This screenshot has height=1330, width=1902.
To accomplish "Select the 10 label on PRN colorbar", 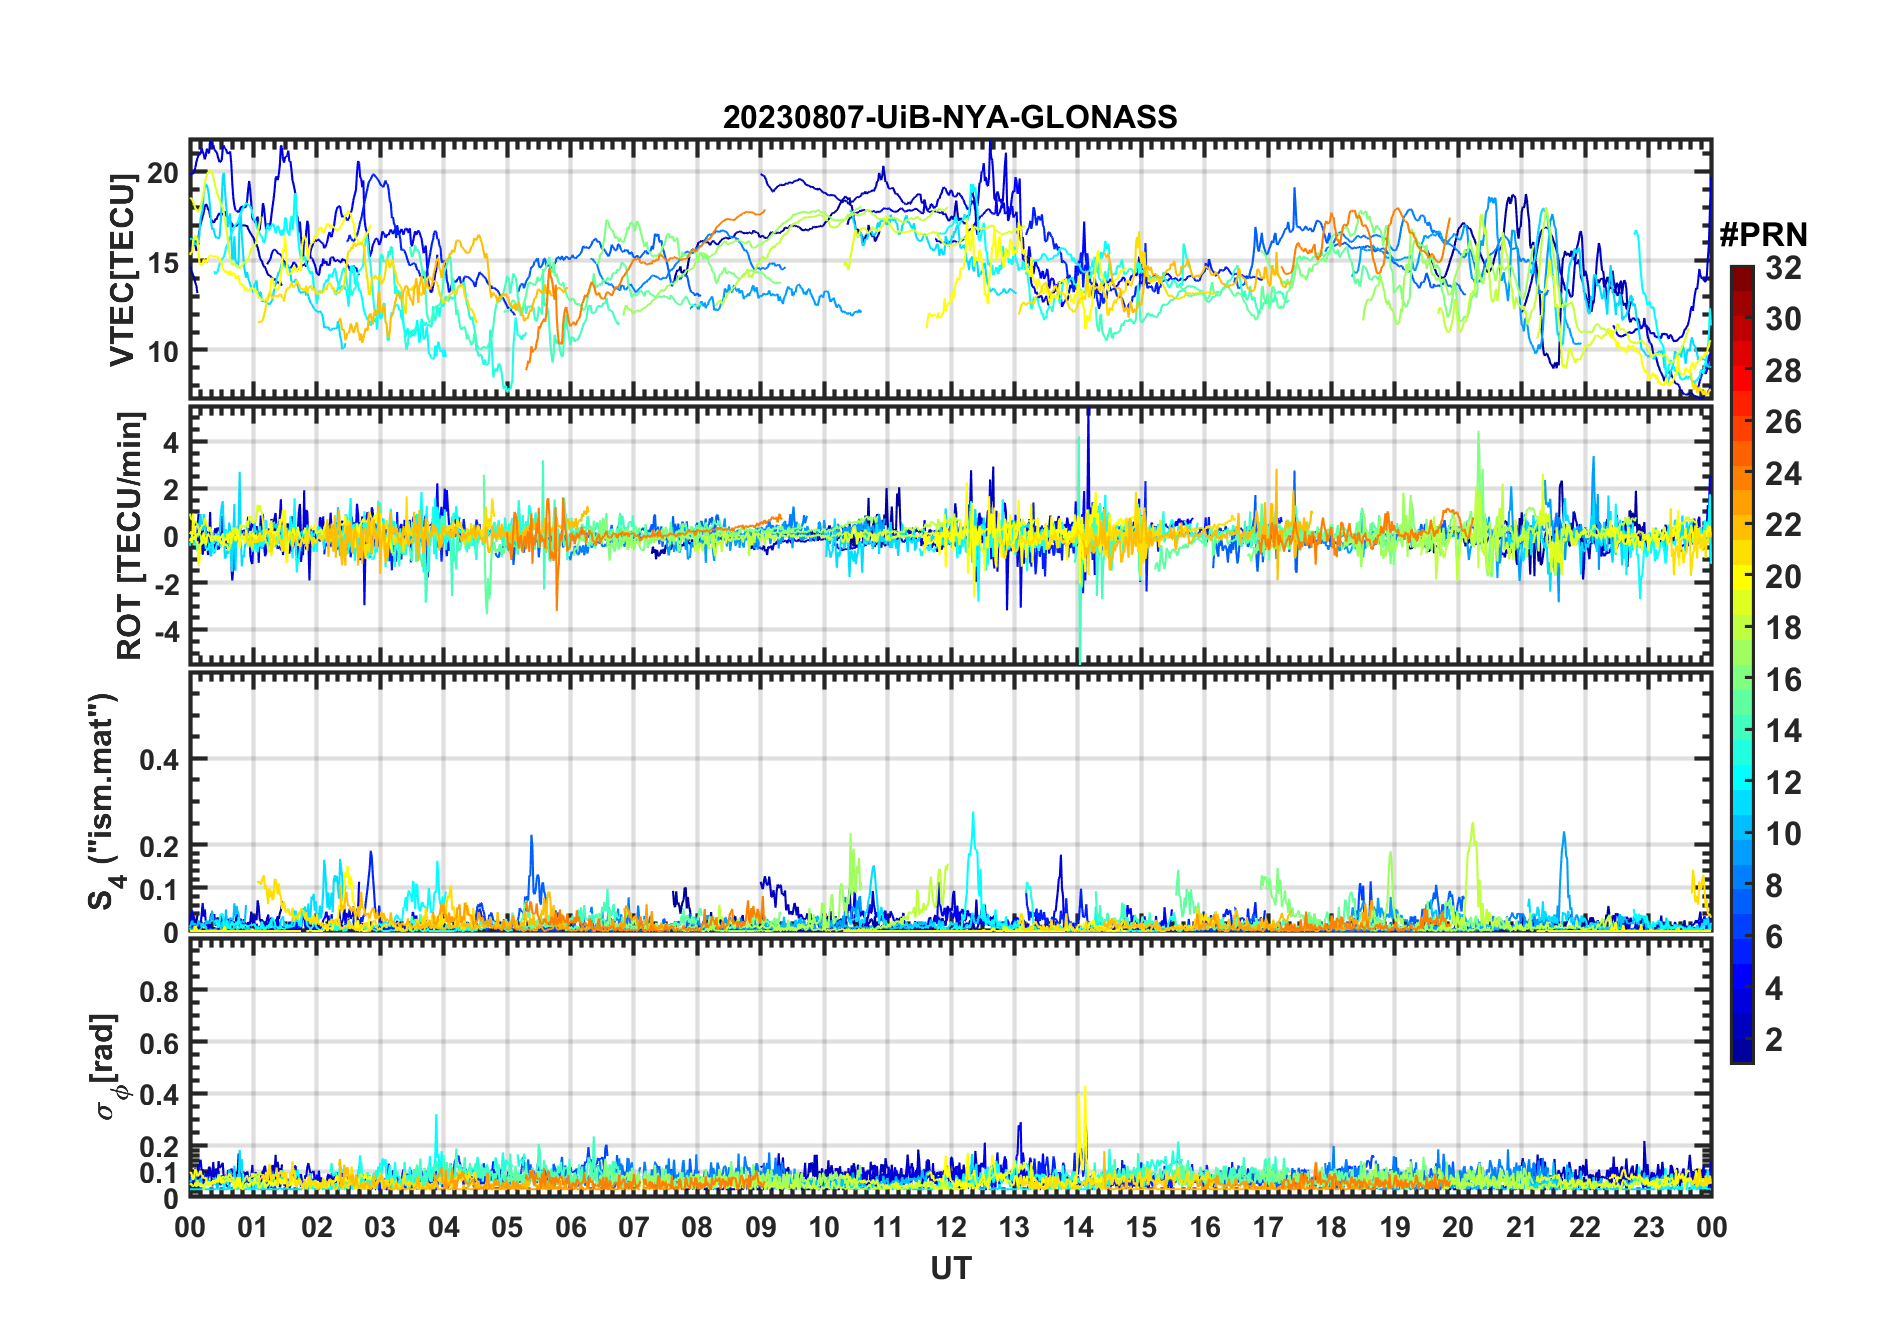I will [x=1783, y=834].
